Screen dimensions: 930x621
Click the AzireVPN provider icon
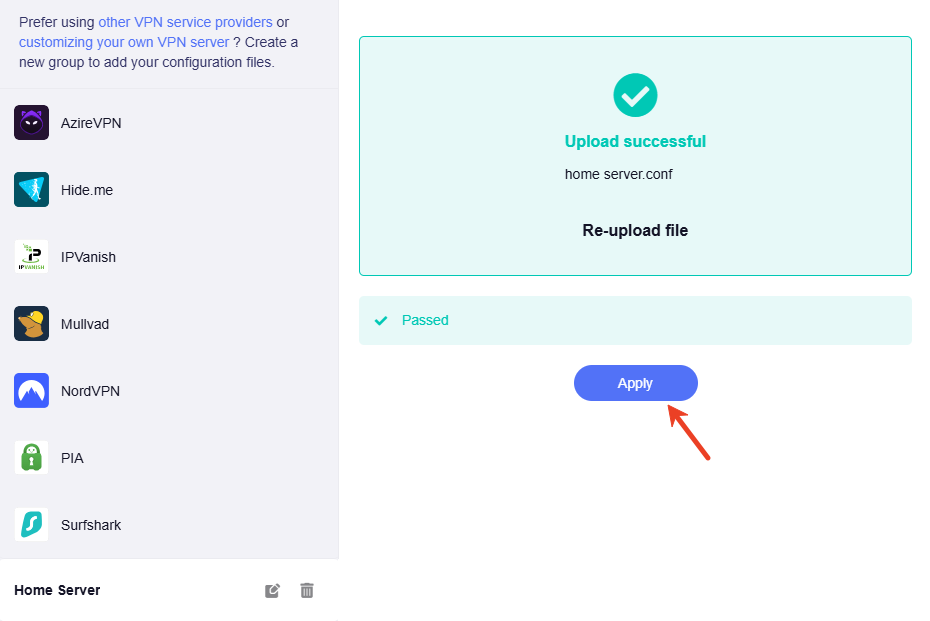[x=31, y=123]
